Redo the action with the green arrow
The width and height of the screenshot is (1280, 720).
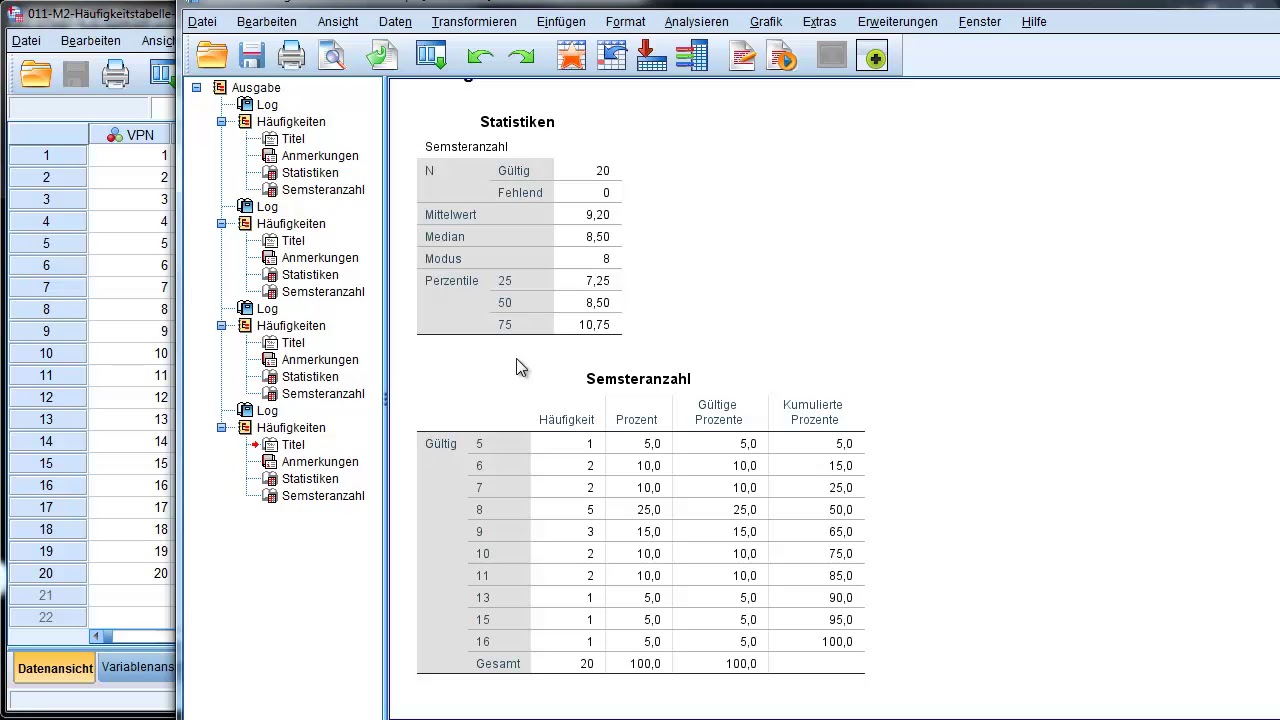point(521,57)
